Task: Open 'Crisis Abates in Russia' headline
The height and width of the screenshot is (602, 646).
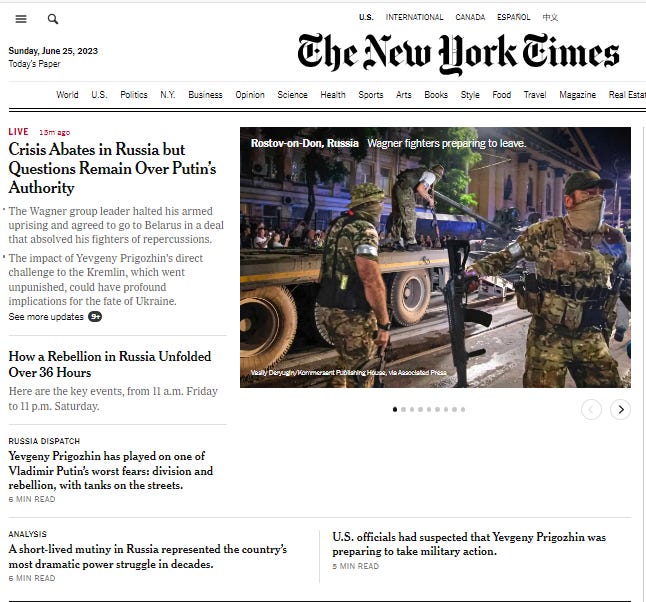Action: (x=112, y=168)
